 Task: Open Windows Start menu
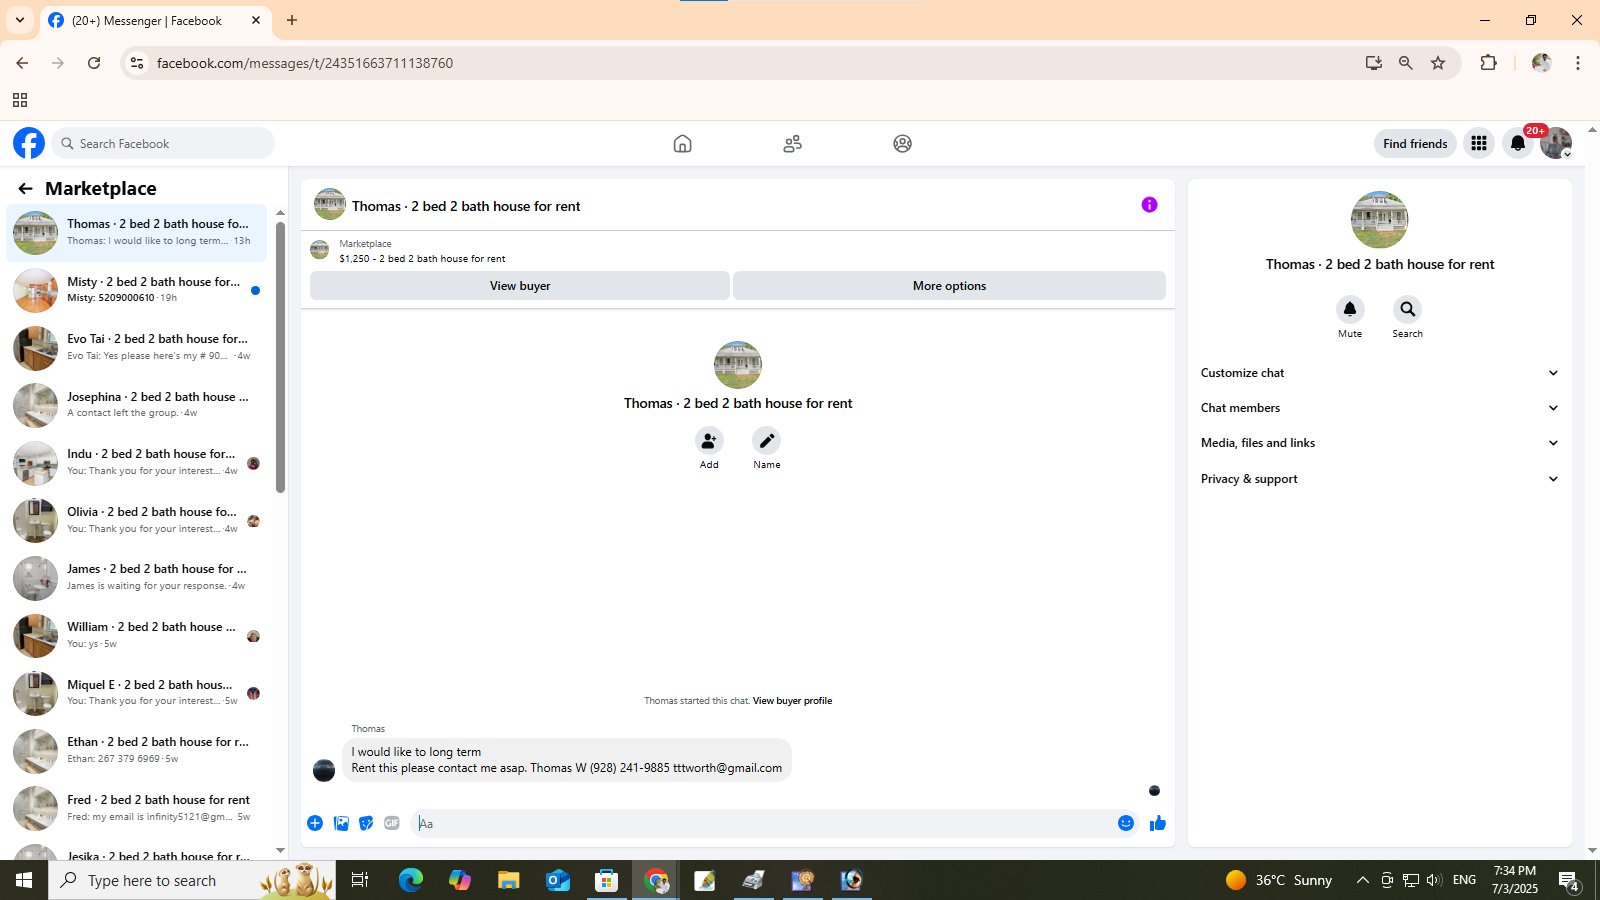click(24, 880)
